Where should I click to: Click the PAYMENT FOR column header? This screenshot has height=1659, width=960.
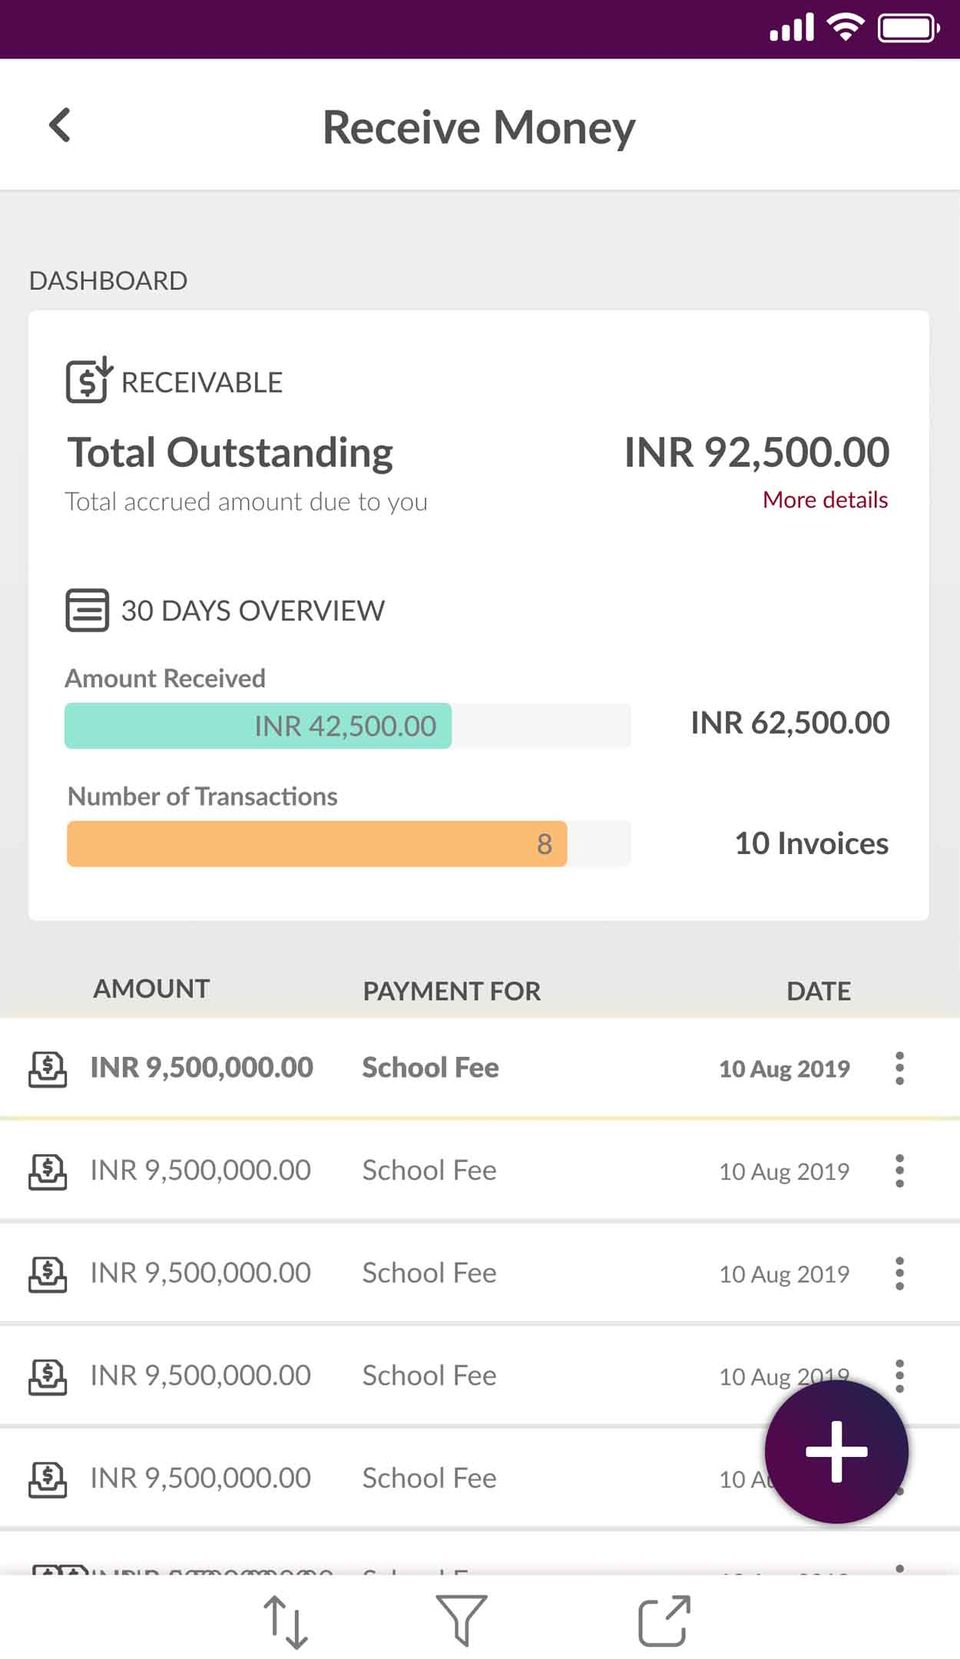[451, 991]
